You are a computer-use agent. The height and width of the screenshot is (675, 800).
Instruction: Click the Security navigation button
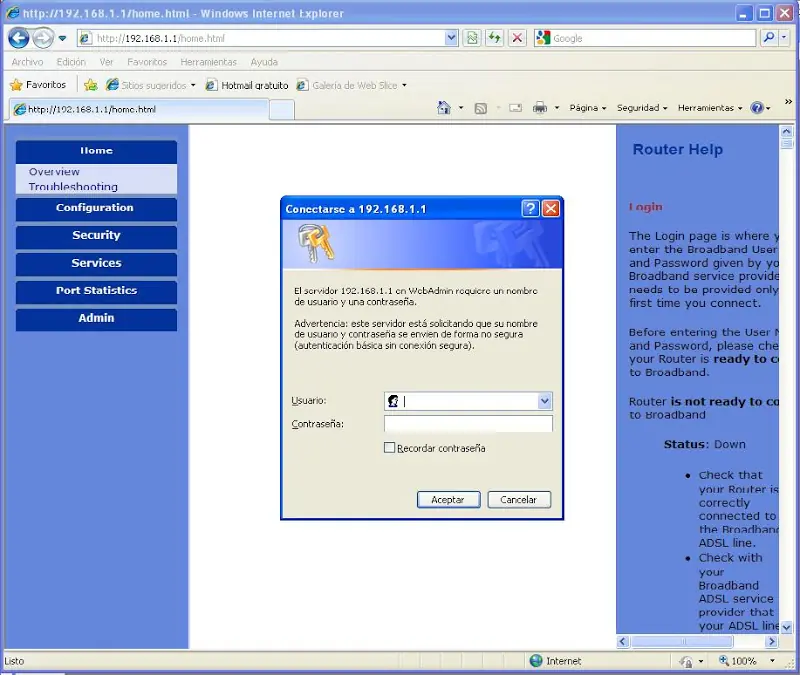[x=96, y=236]
